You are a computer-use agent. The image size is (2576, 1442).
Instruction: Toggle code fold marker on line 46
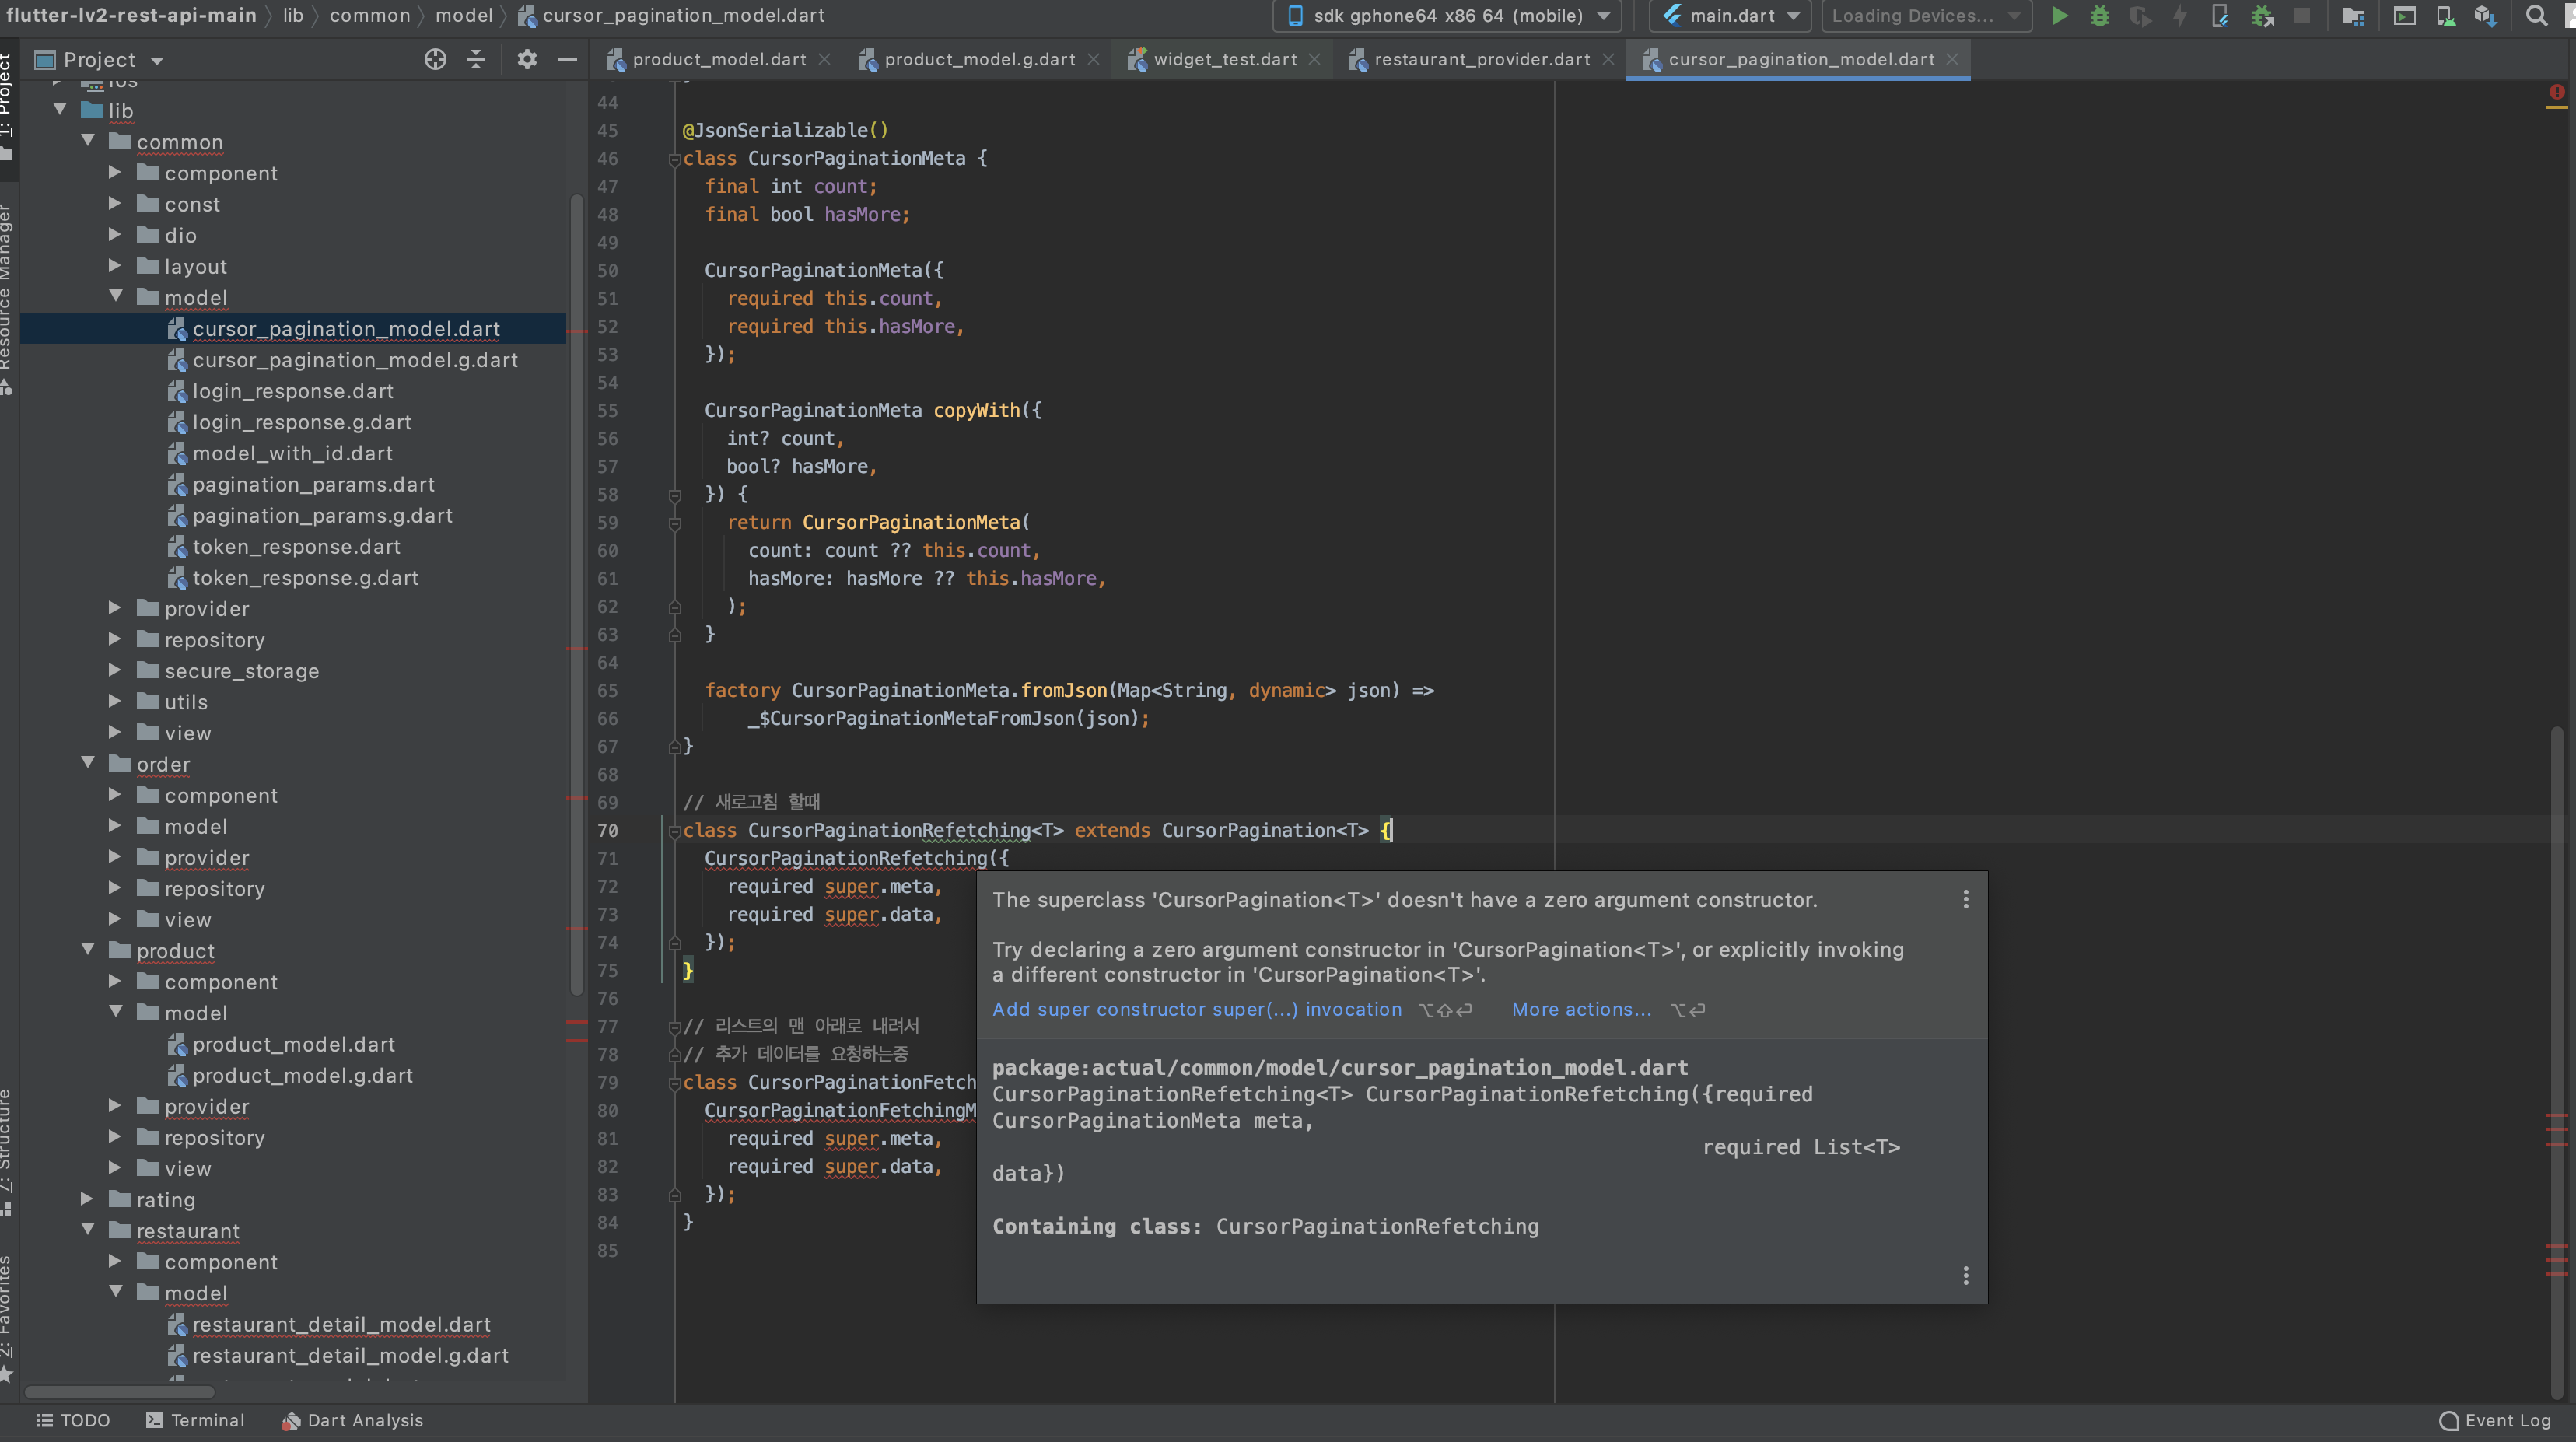pos(674,159)
